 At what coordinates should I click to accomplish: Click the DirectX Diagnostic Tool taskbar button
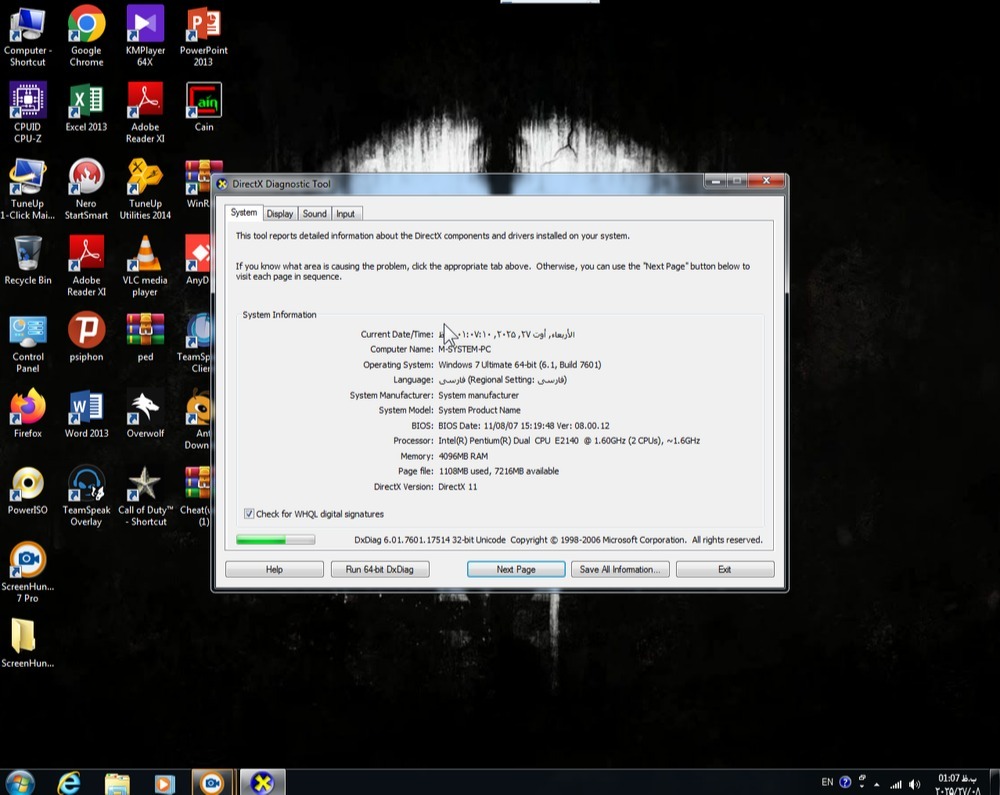(x=262, y=782)
